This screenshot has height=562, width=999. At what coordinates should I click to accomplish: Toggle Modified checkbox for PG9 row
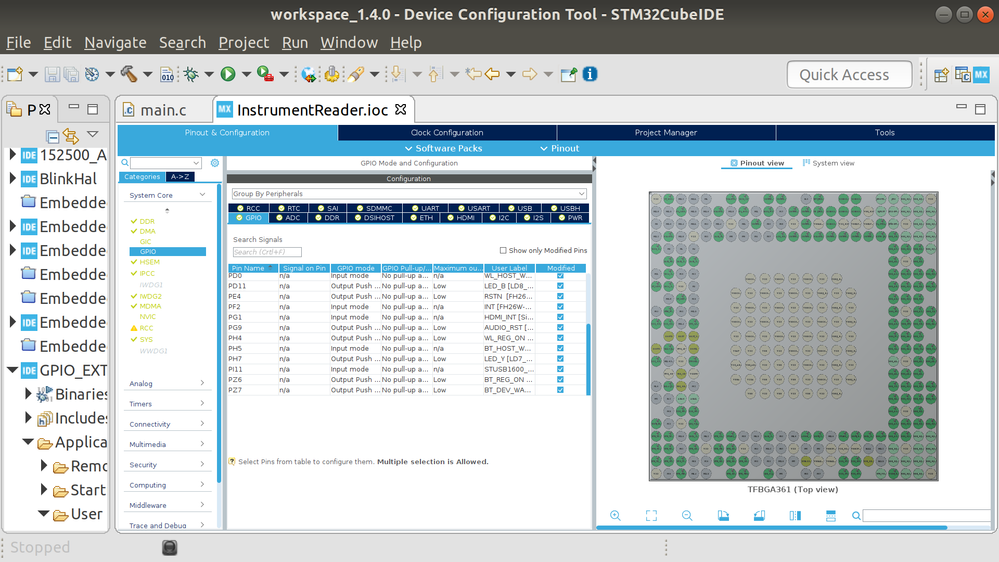pyautogui.click(x=561, y=328)
